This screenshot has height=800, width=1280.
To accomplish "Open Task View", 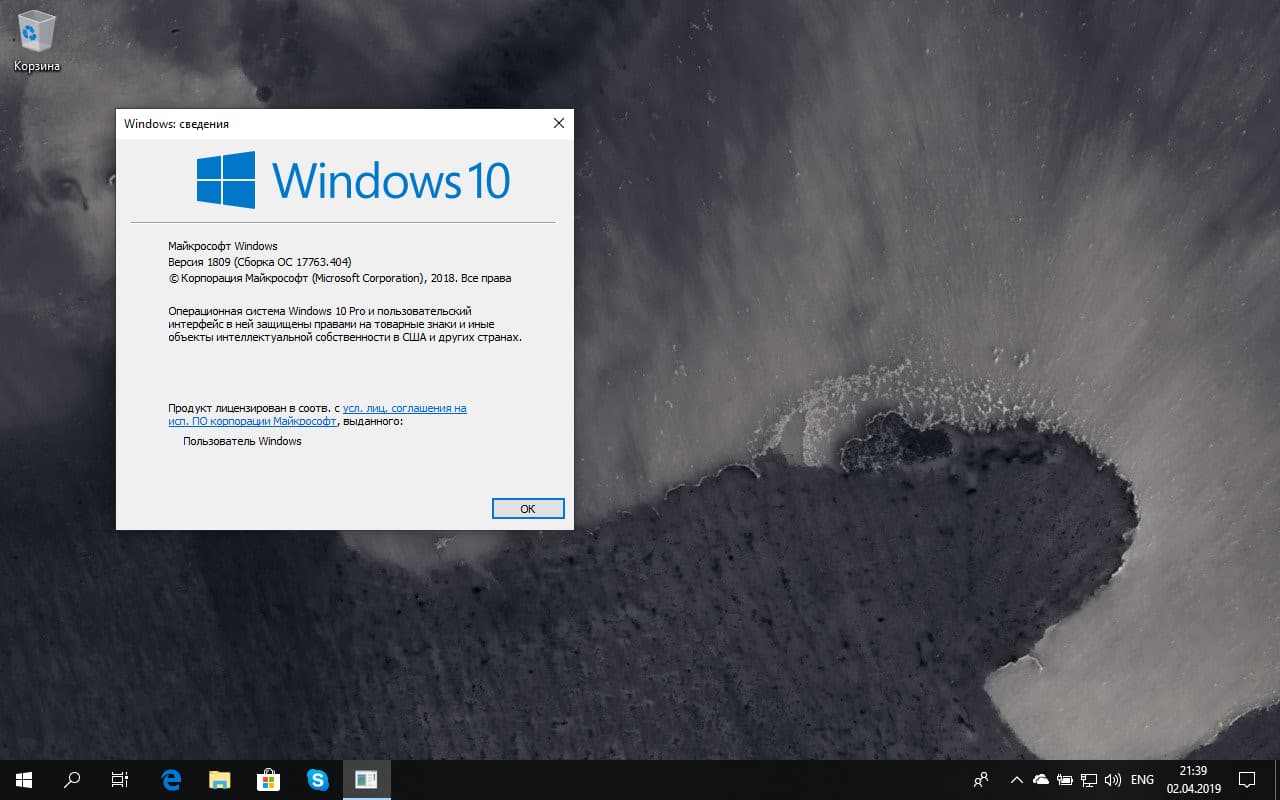I will click(119, 779).
